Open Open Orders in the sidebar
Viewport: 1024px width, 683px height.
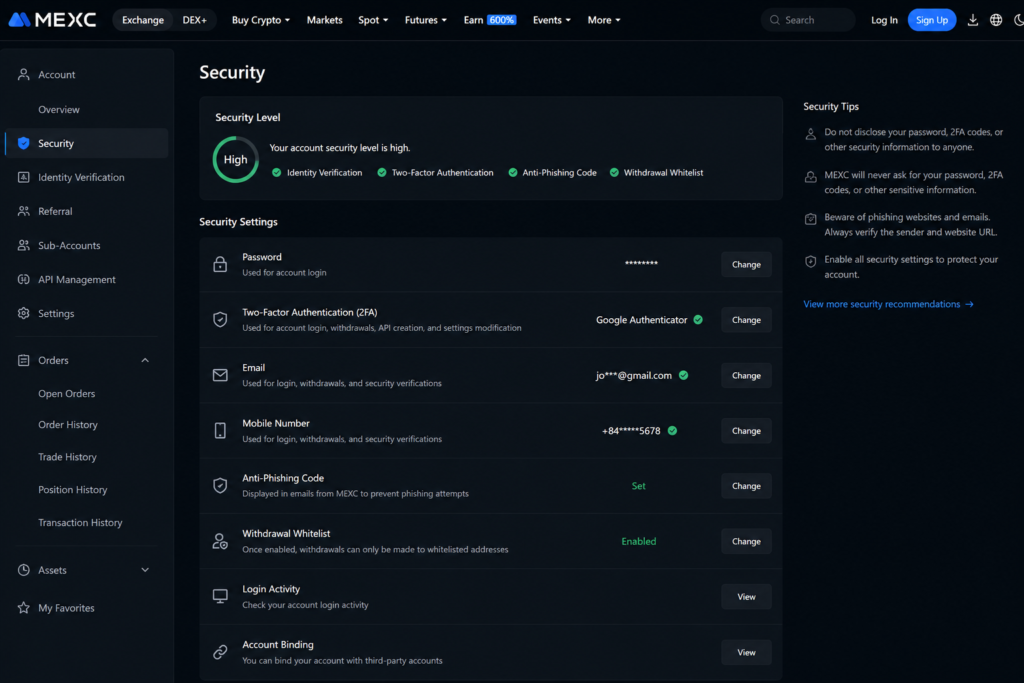[67, 394]
